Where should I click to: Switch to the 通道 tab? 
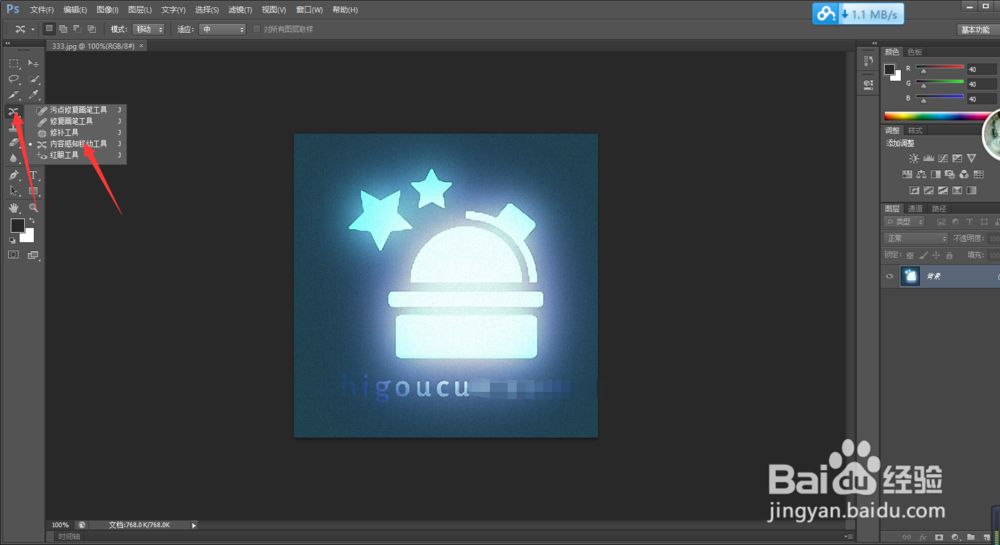(x=915, y=208)
